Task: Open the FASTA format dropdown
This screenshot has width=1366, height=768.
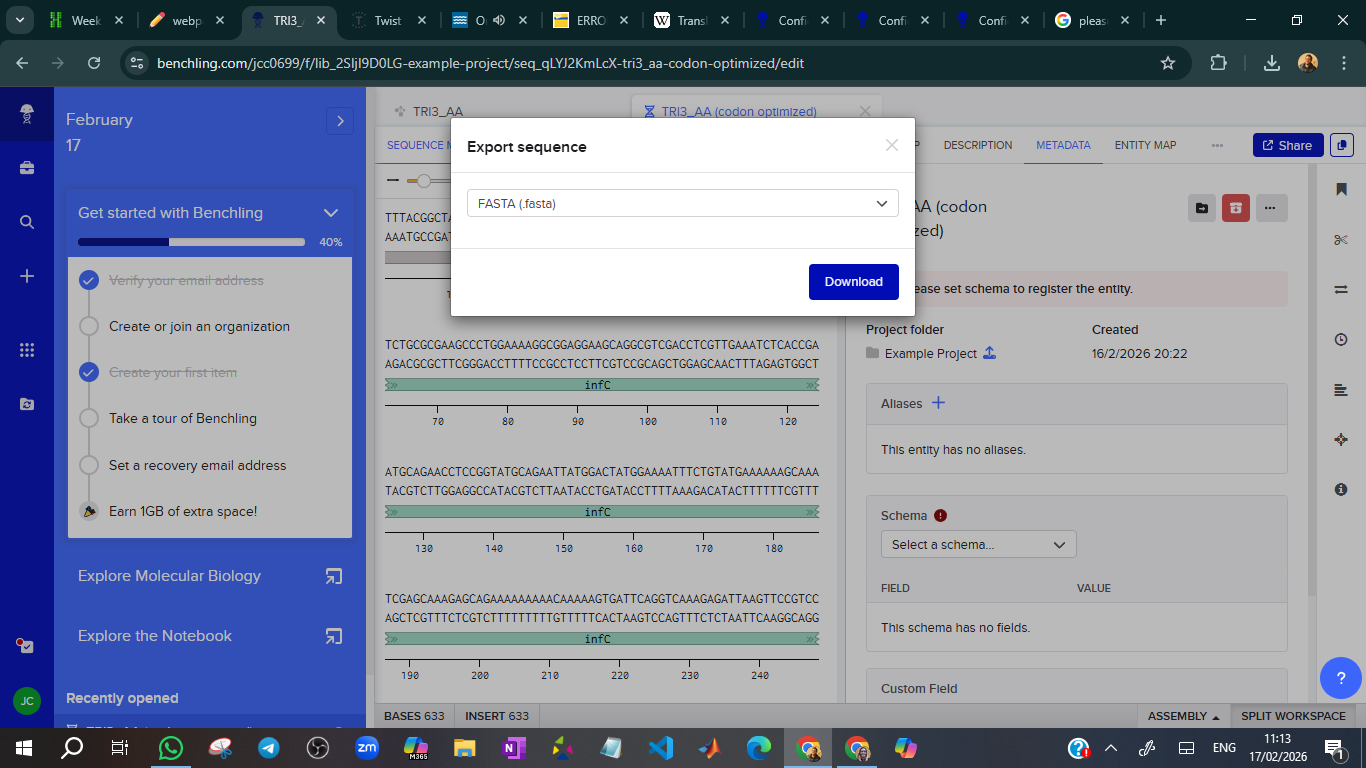Action: tap(682, 203)
